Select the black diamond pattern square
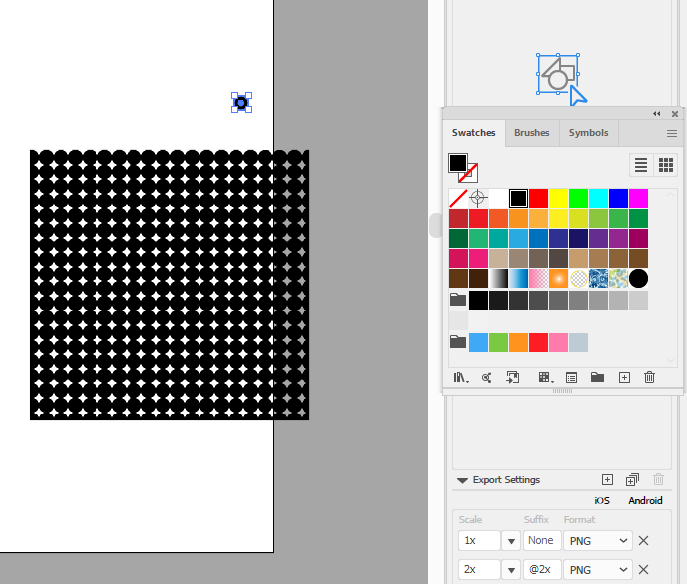Viewport: 687px width, 584px height. (x=169, y=285)
